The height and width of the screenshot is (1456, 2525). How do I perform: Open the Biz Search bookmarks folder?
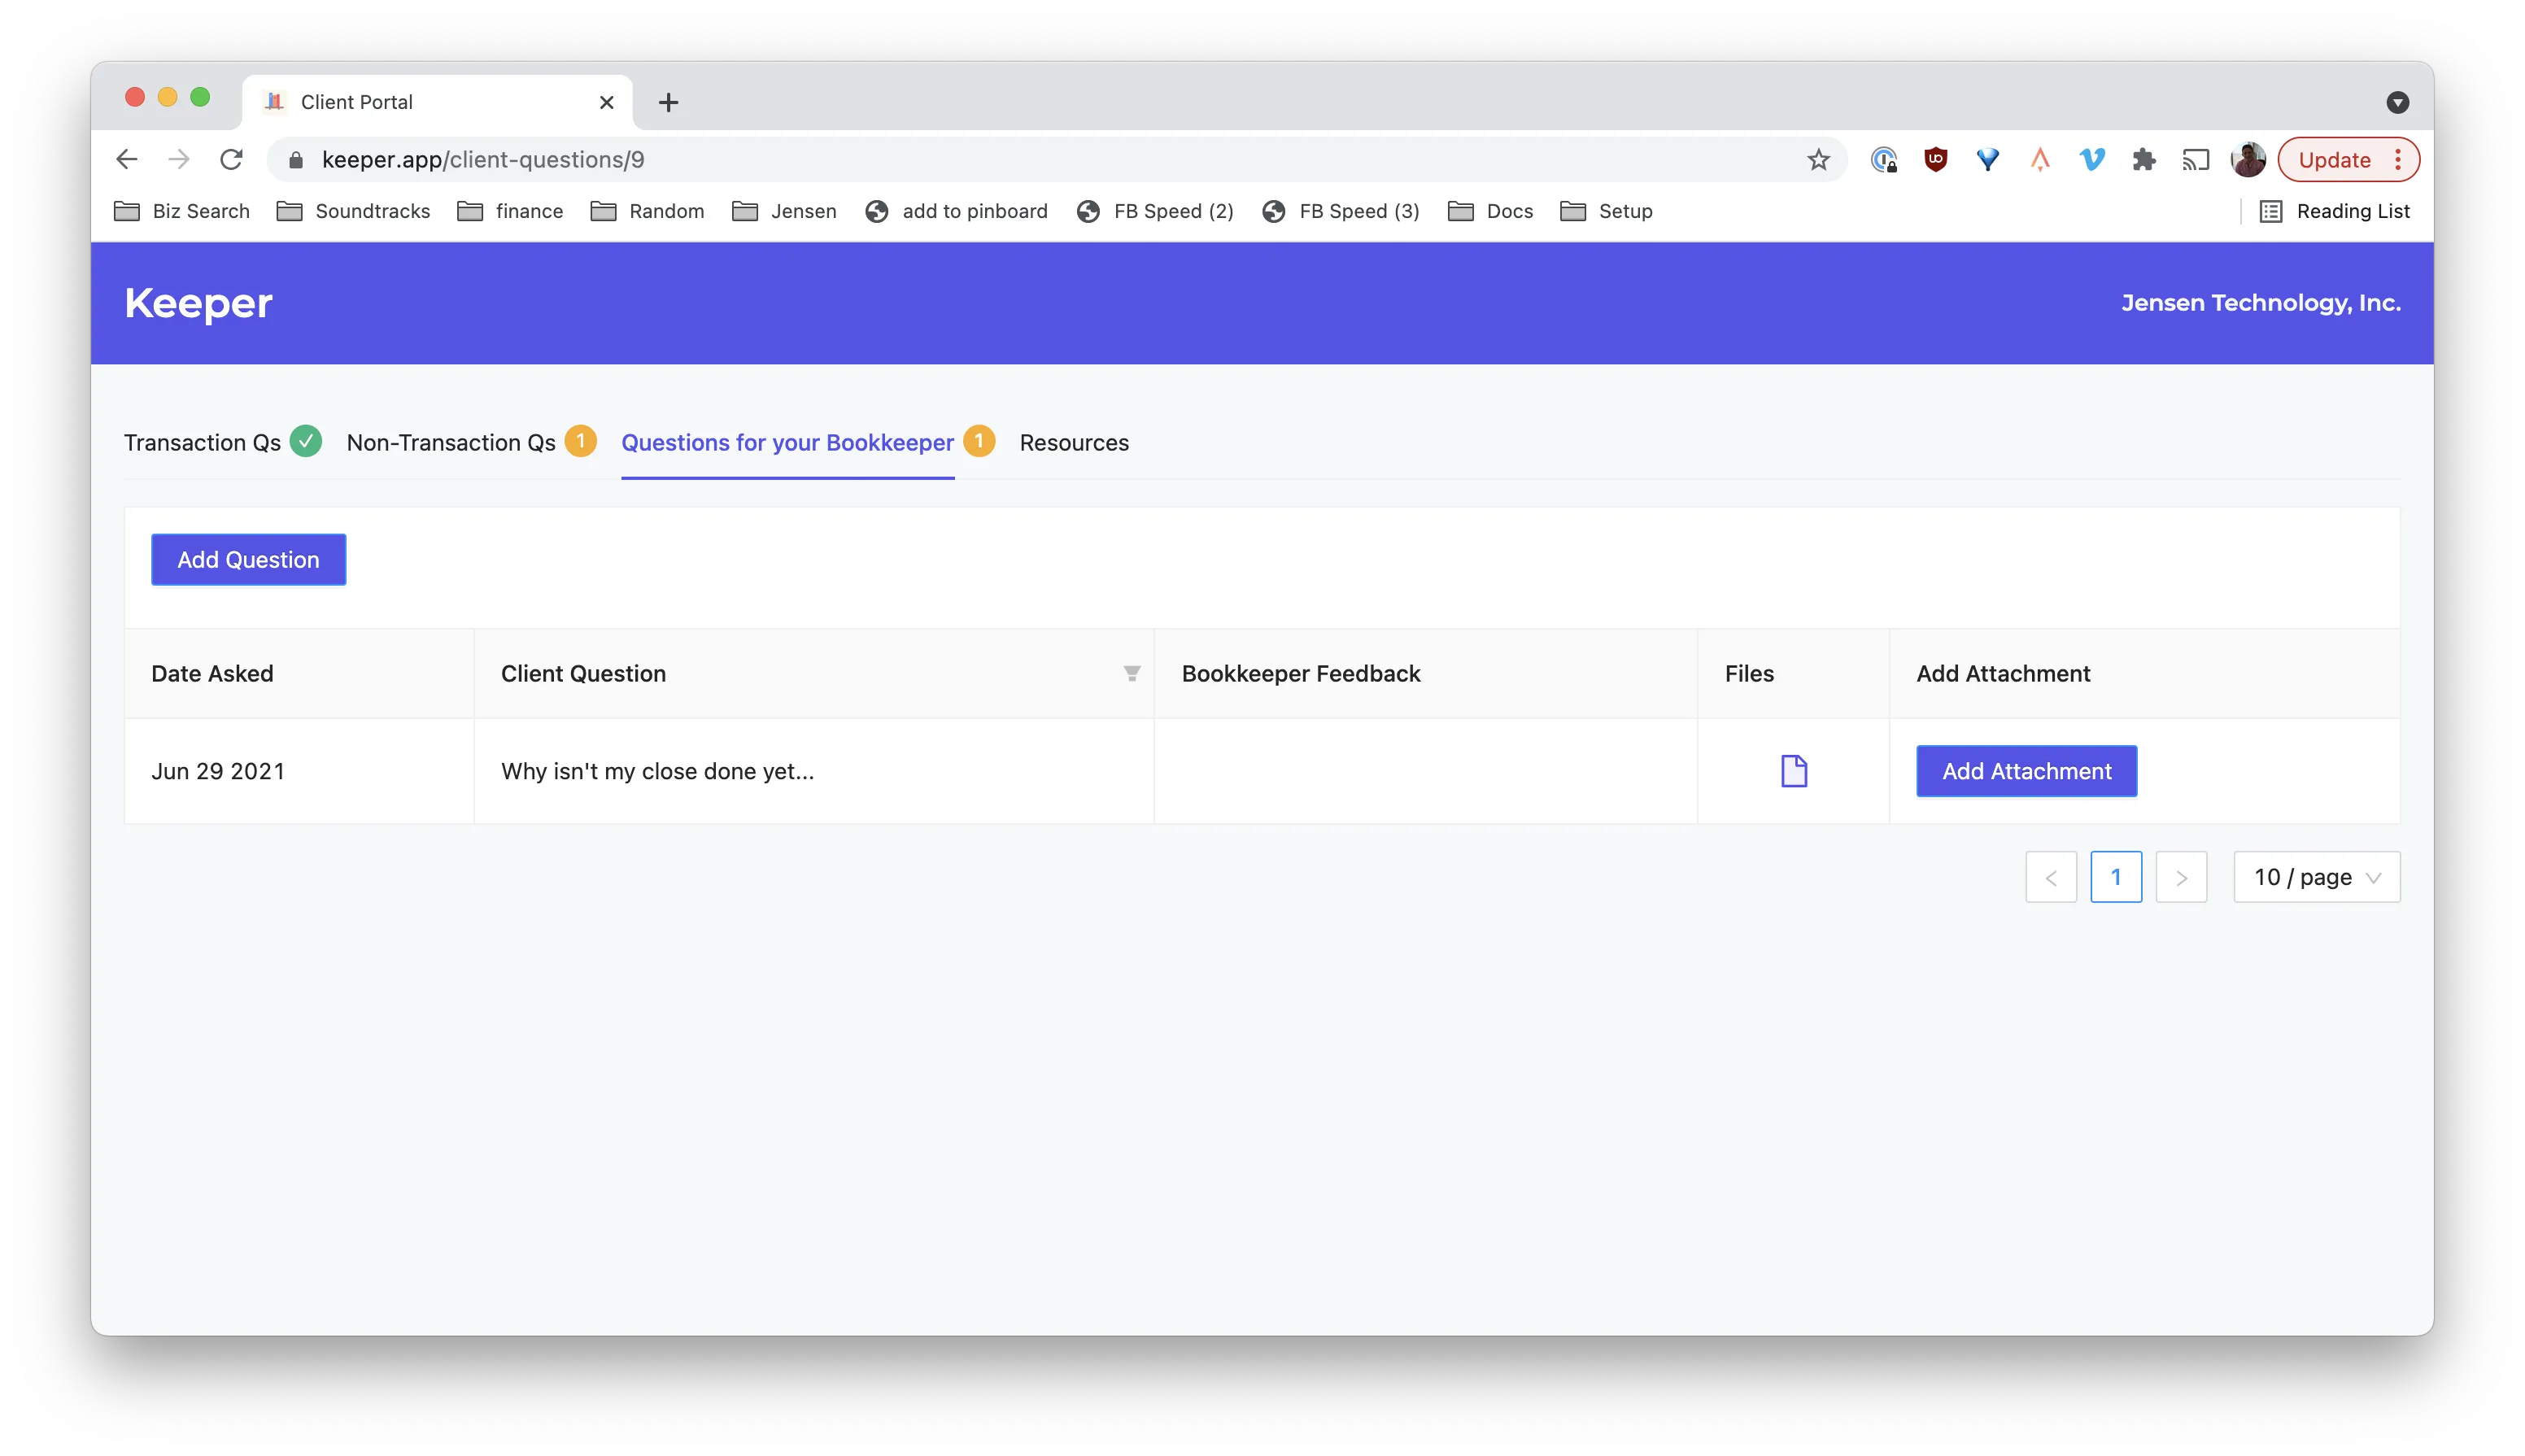tap(182, 211)
